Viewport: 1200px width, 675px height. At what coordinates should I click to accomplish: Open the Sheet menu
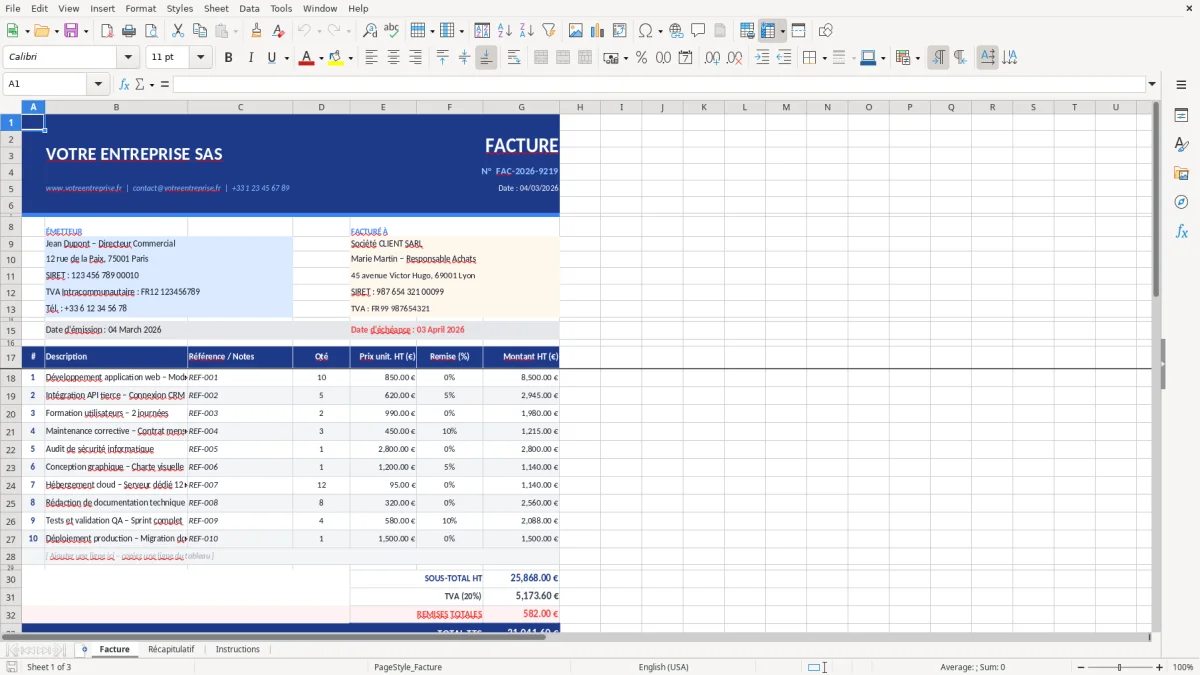(216, 8)
